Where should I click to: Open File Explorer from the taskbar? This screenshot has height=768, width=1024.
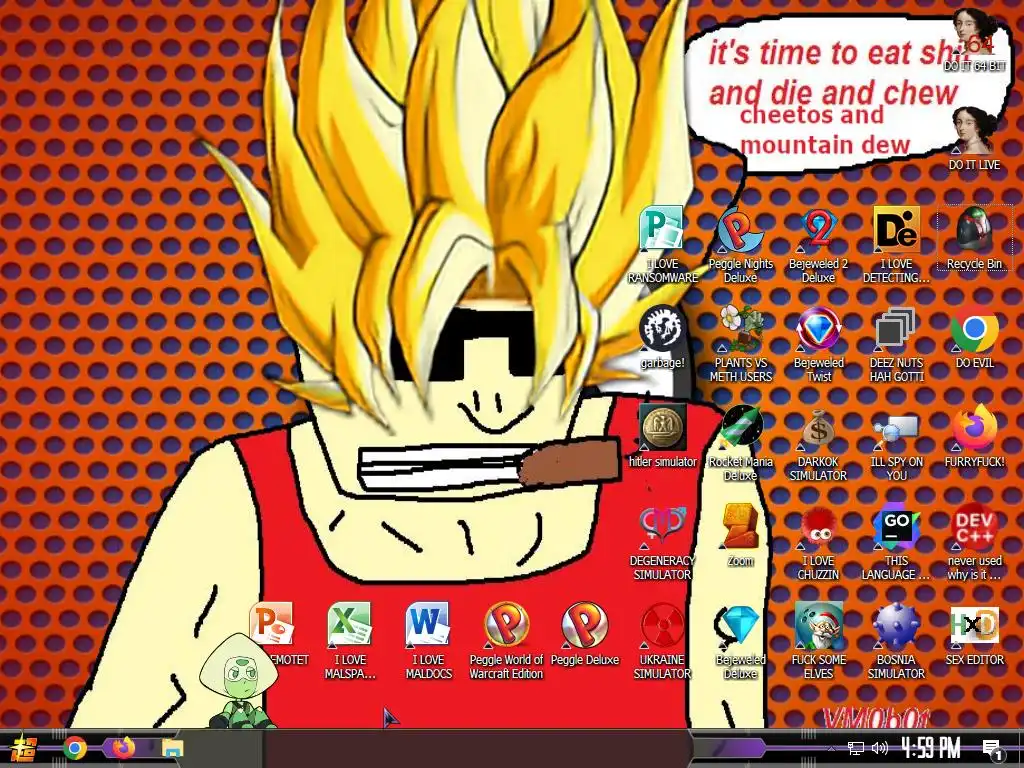click(172, 748)
